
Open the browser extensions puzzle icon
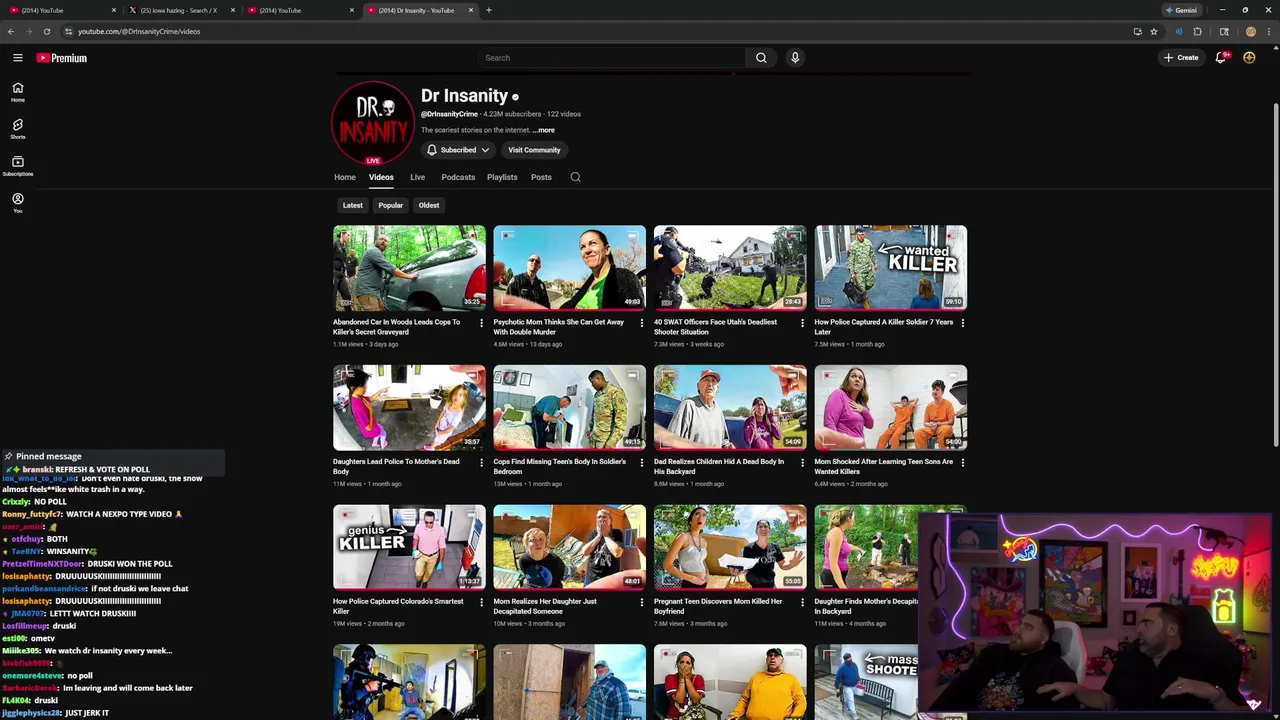[x=1197, y=31]
